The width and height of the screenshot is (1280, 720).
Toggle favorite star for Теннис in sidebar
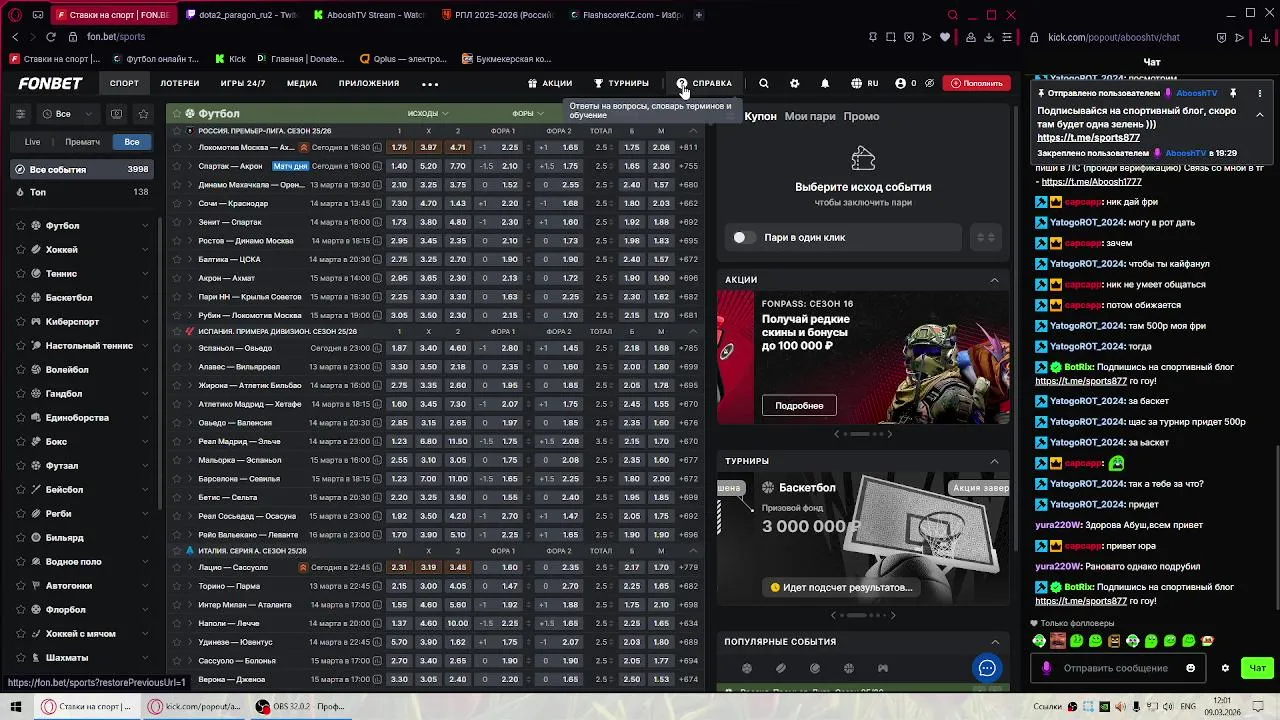(21, 274)
